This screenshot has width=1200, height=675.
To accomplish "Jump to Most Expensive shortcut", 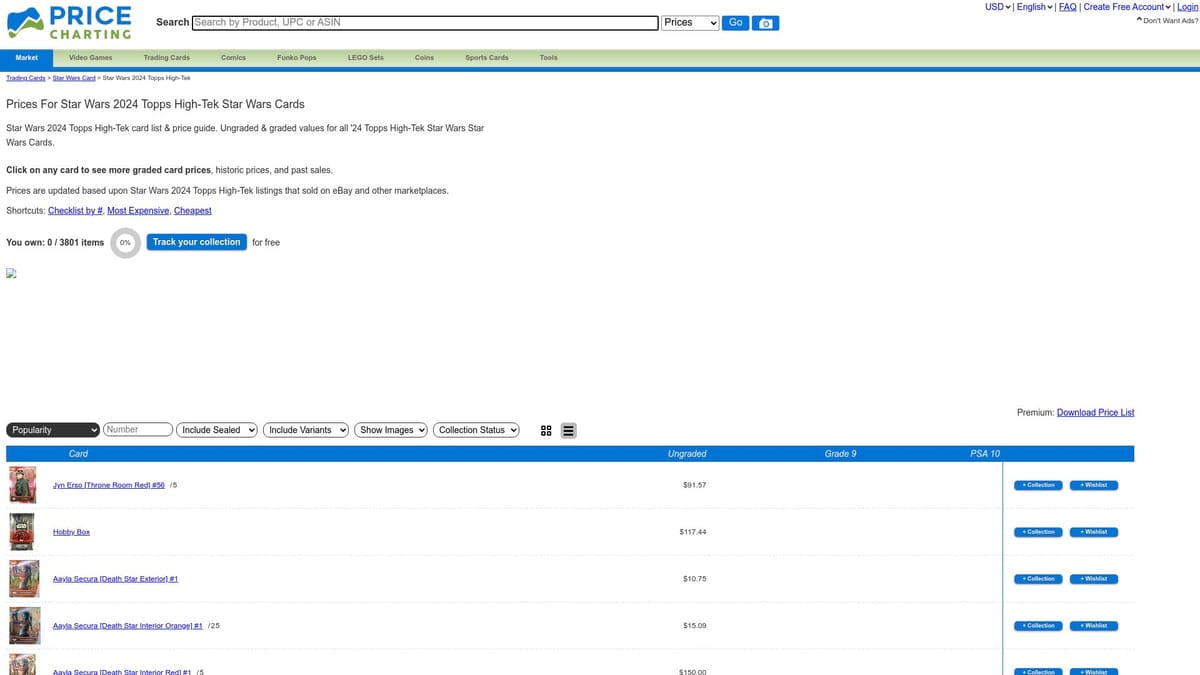I will (x=138, y=211).
